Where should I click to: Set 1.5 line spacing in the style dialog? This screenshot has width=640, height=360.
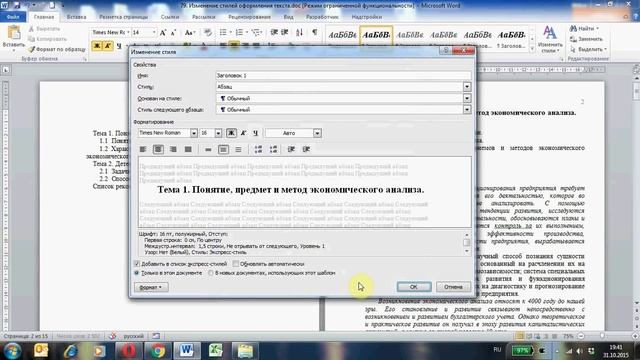[223, 149]
